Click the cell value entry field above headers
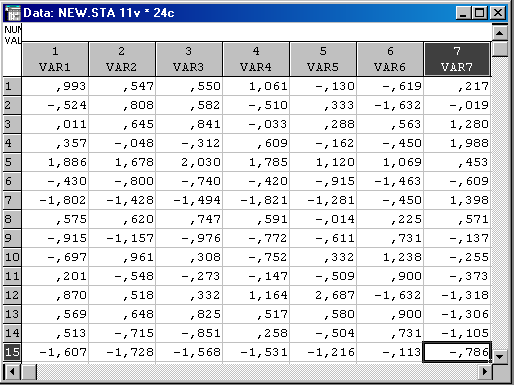Screen dimensions: 514x385 point(256,33)
